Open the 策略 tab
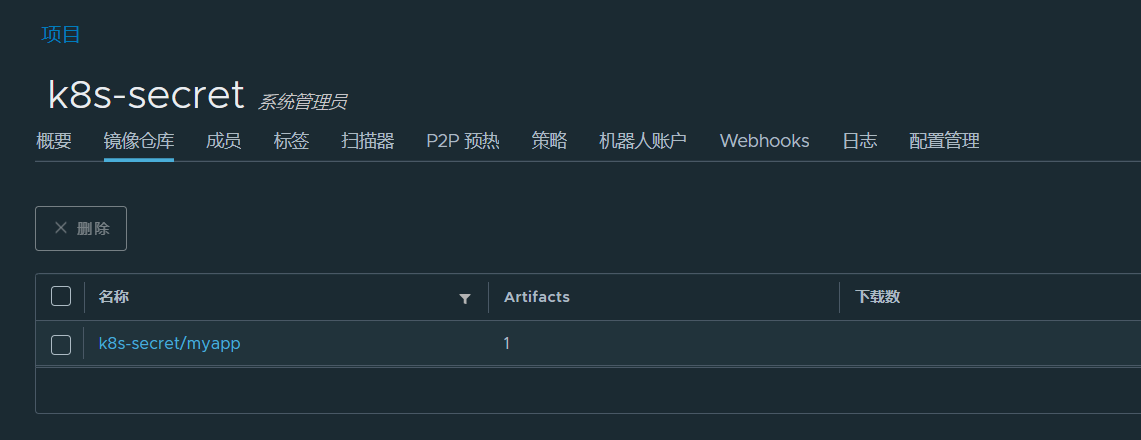 pos(549,141)
